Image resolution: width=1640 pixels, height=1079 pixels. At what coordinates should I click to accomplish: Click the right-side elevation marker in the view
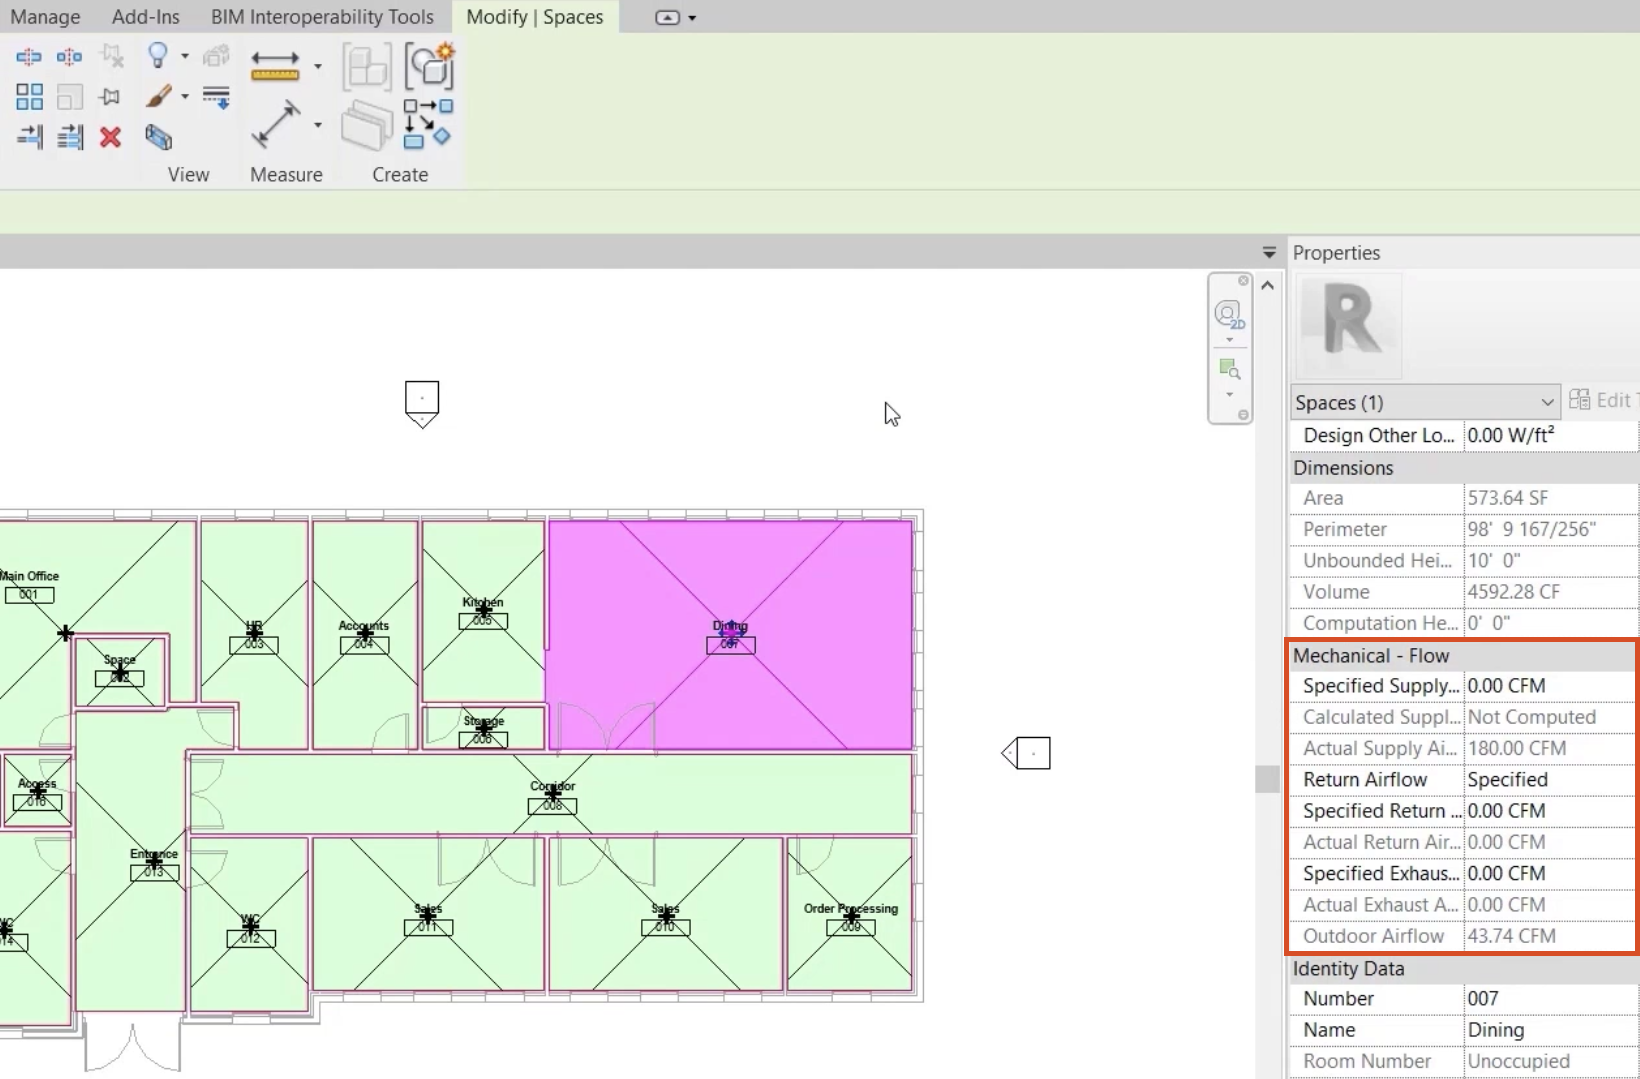(1027, 753)
